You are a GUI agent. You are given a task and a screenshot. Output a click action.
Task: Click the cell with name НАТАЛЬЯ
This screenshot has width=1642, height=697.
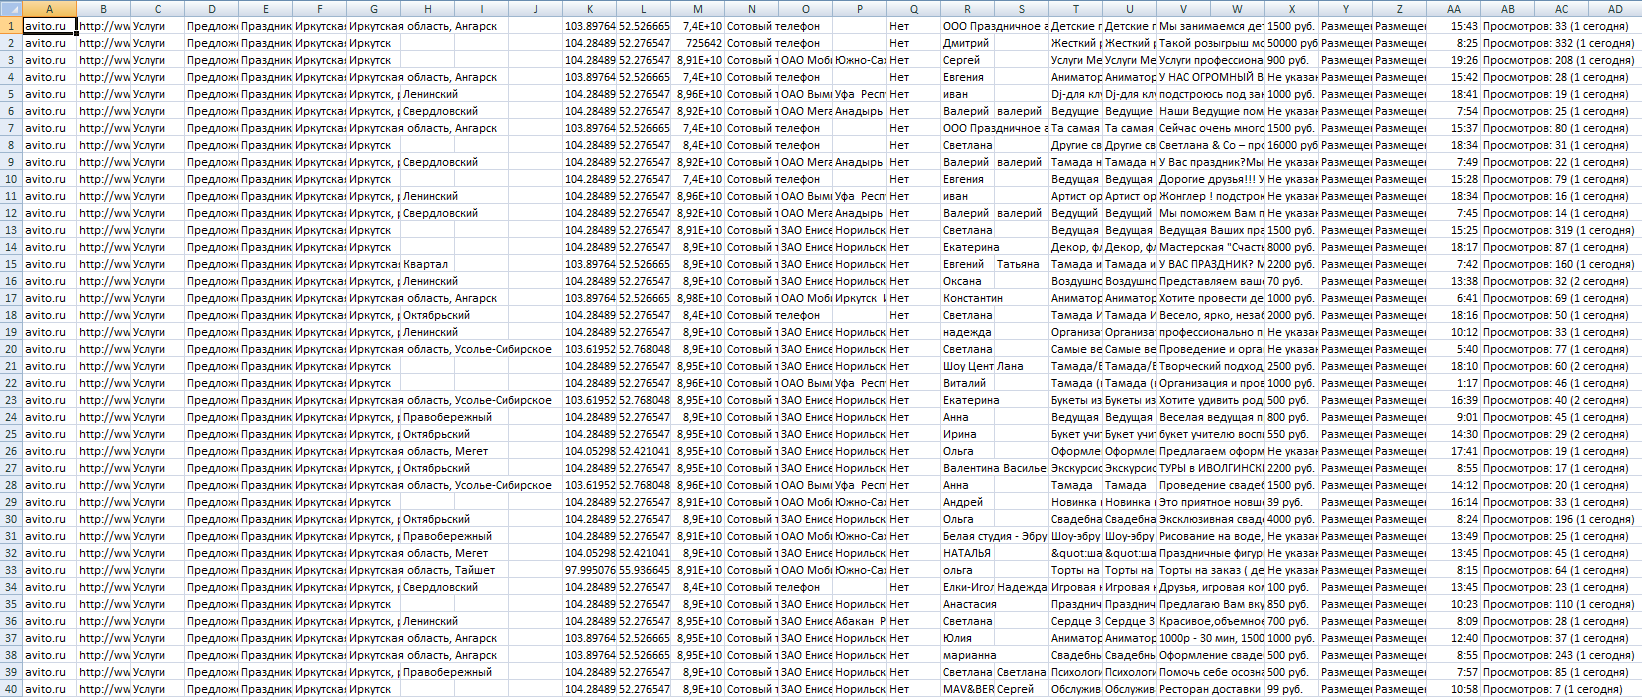point(967,553)
